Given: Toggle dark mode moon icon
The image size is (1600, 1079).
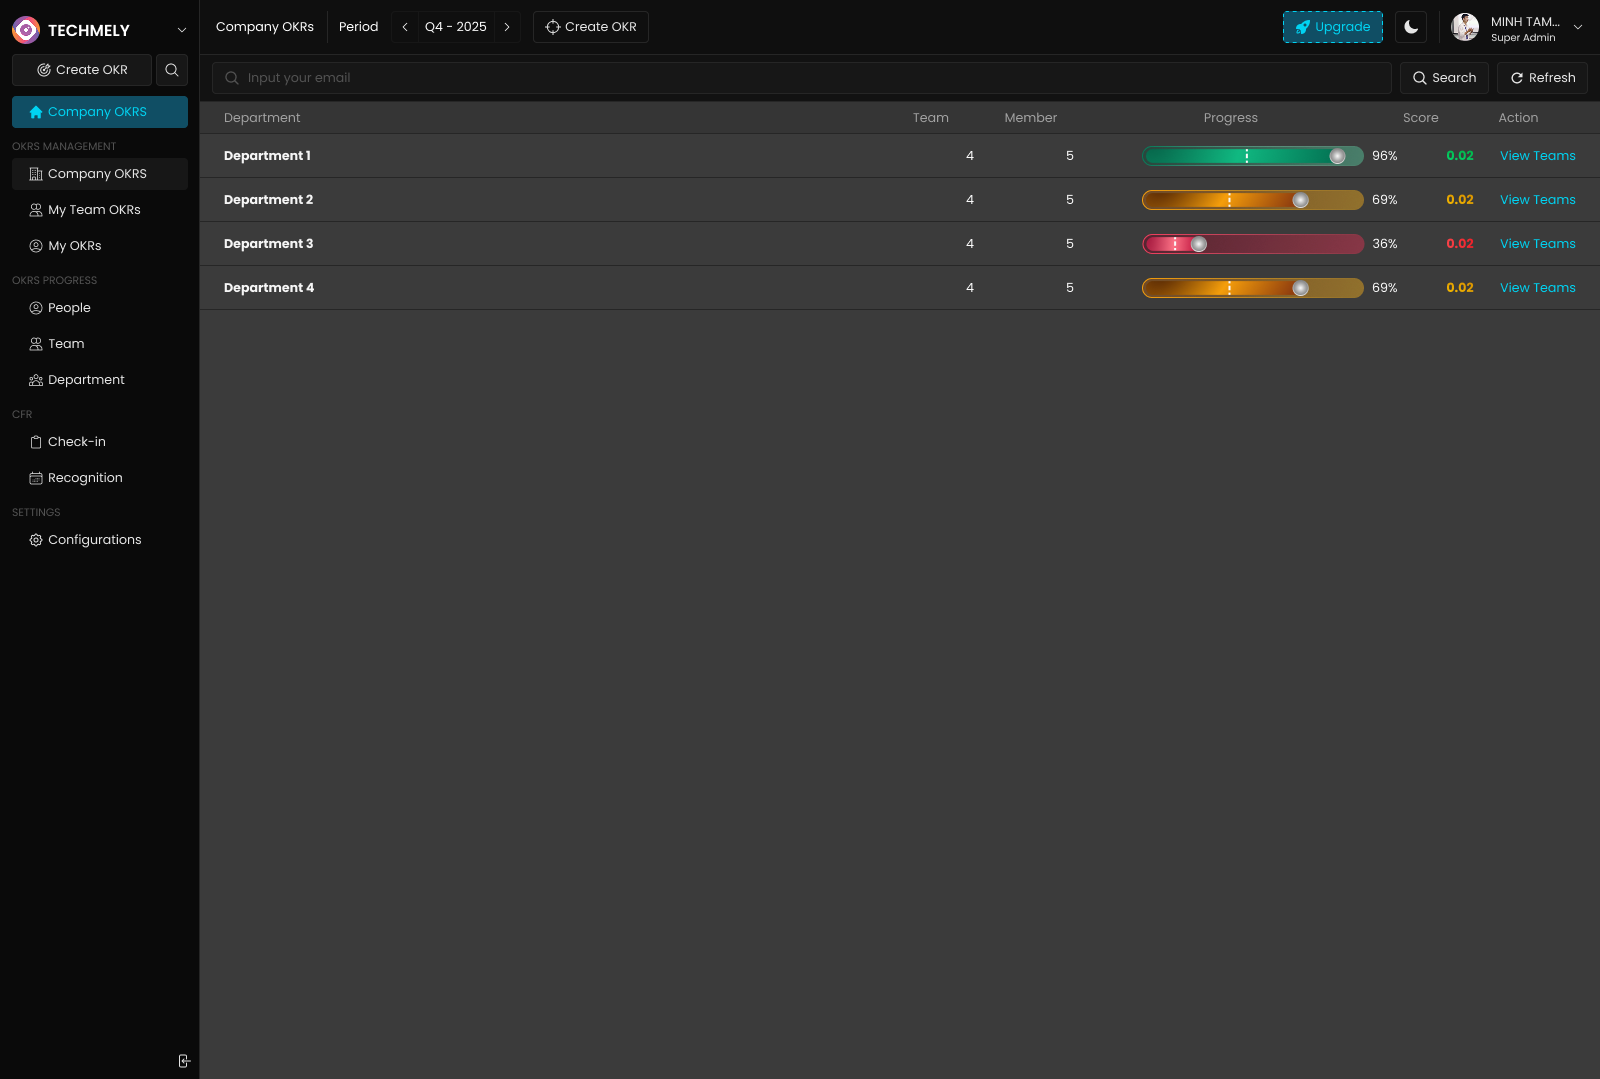Looking at the screenshot, I should [1411, 27].
